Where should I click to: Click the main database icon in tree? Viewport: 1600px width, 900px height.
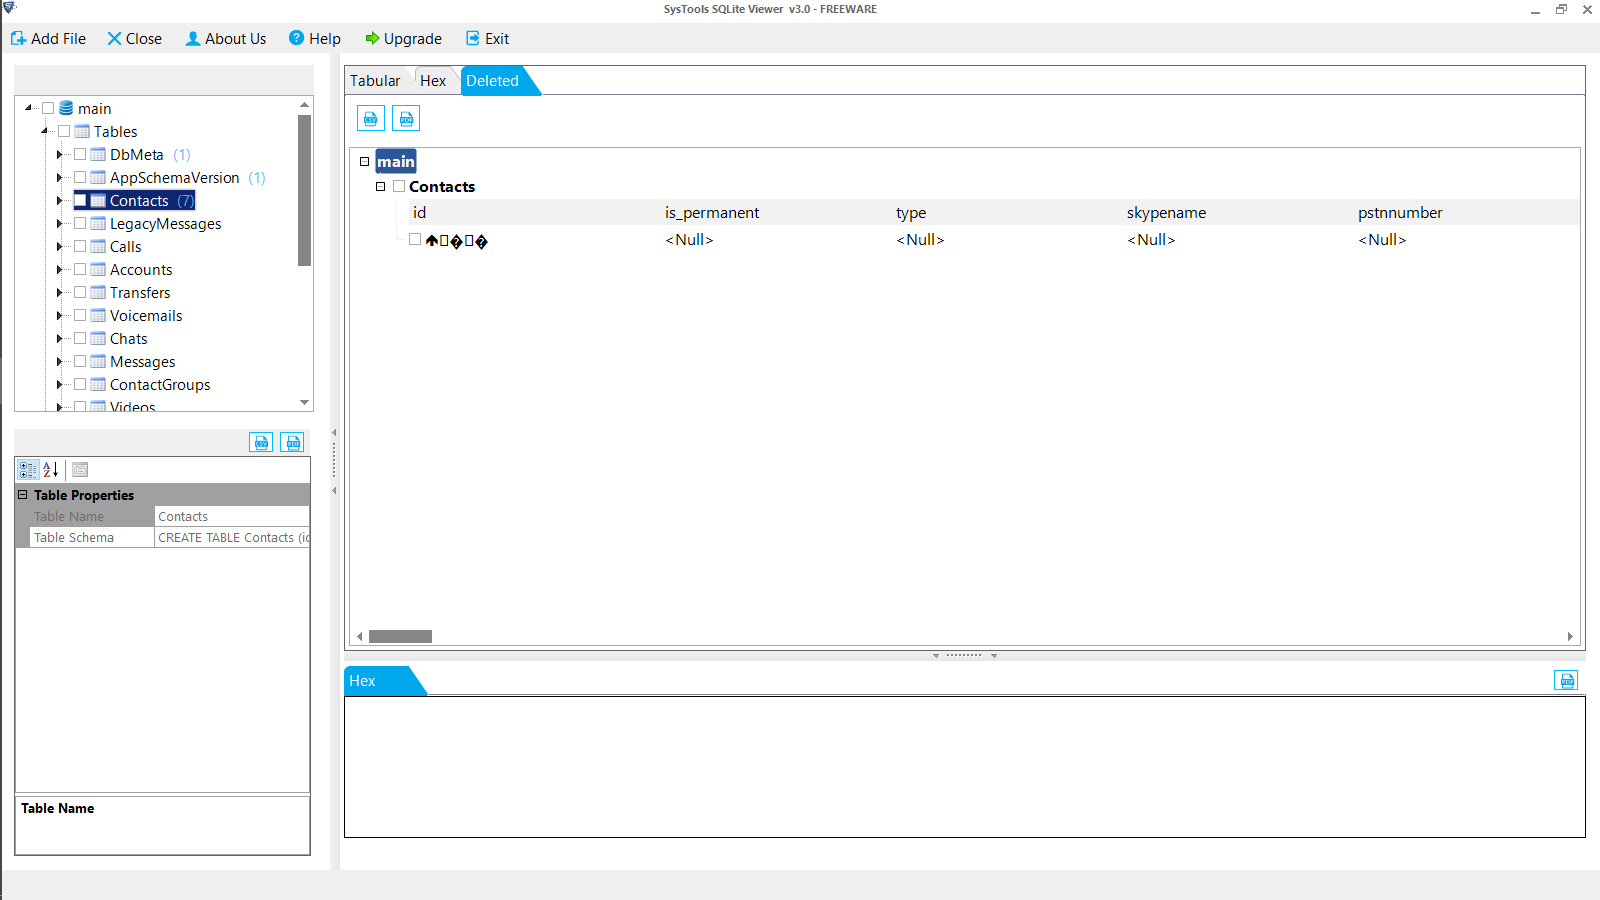pos(66,108)
